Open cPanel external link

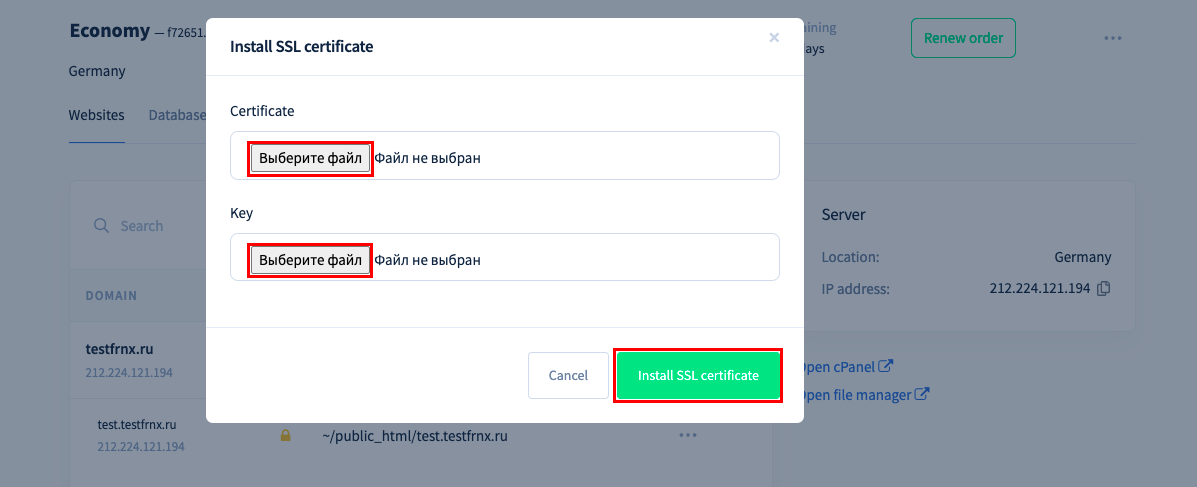point(844,366)
